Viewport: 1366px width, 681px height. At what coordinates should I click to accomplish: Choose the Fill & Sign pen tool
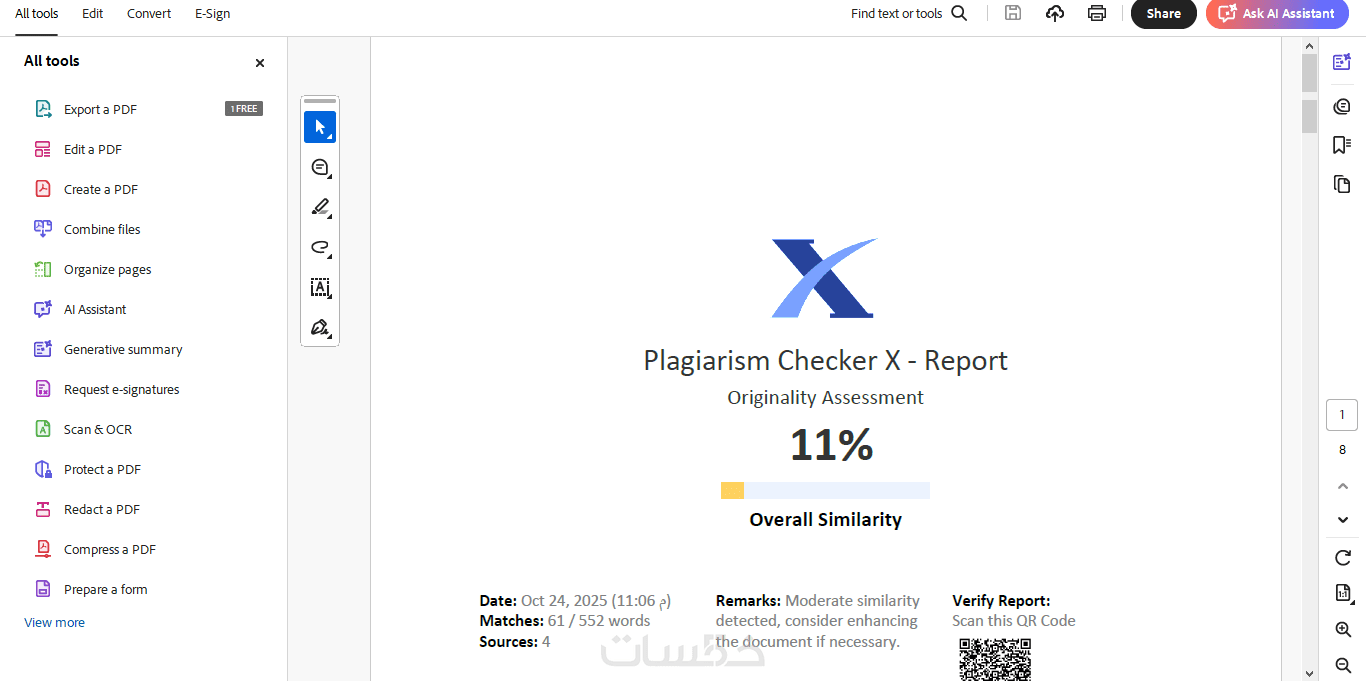pos(320,328)
